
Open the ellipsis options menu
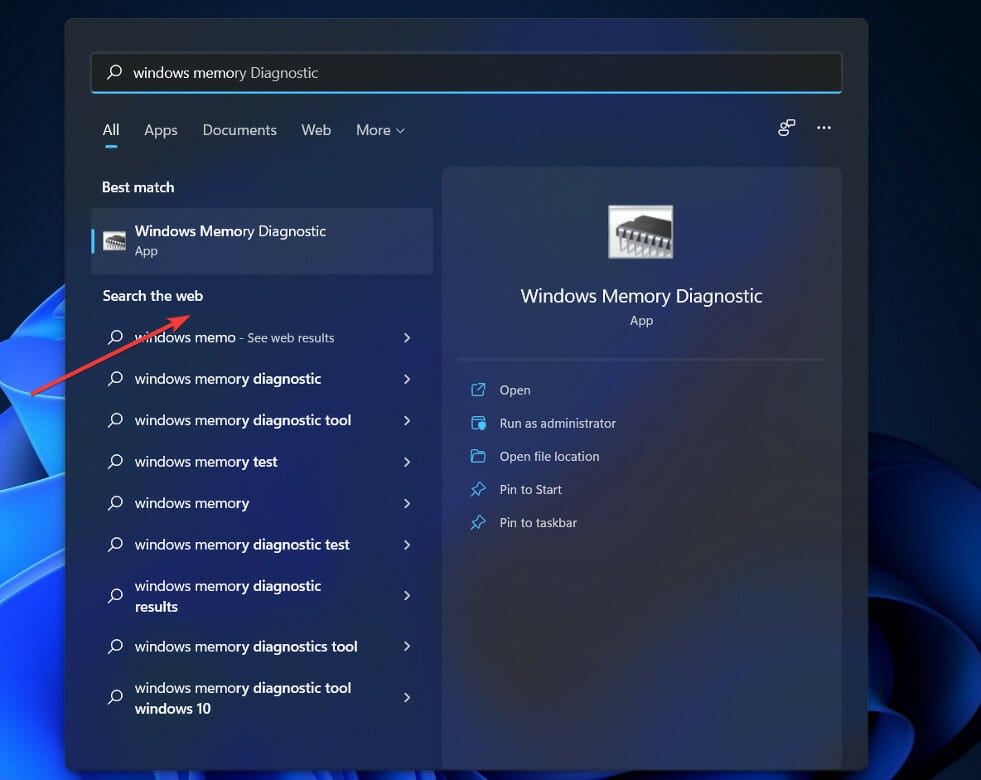pyautogui.click(x=824, y=128)
